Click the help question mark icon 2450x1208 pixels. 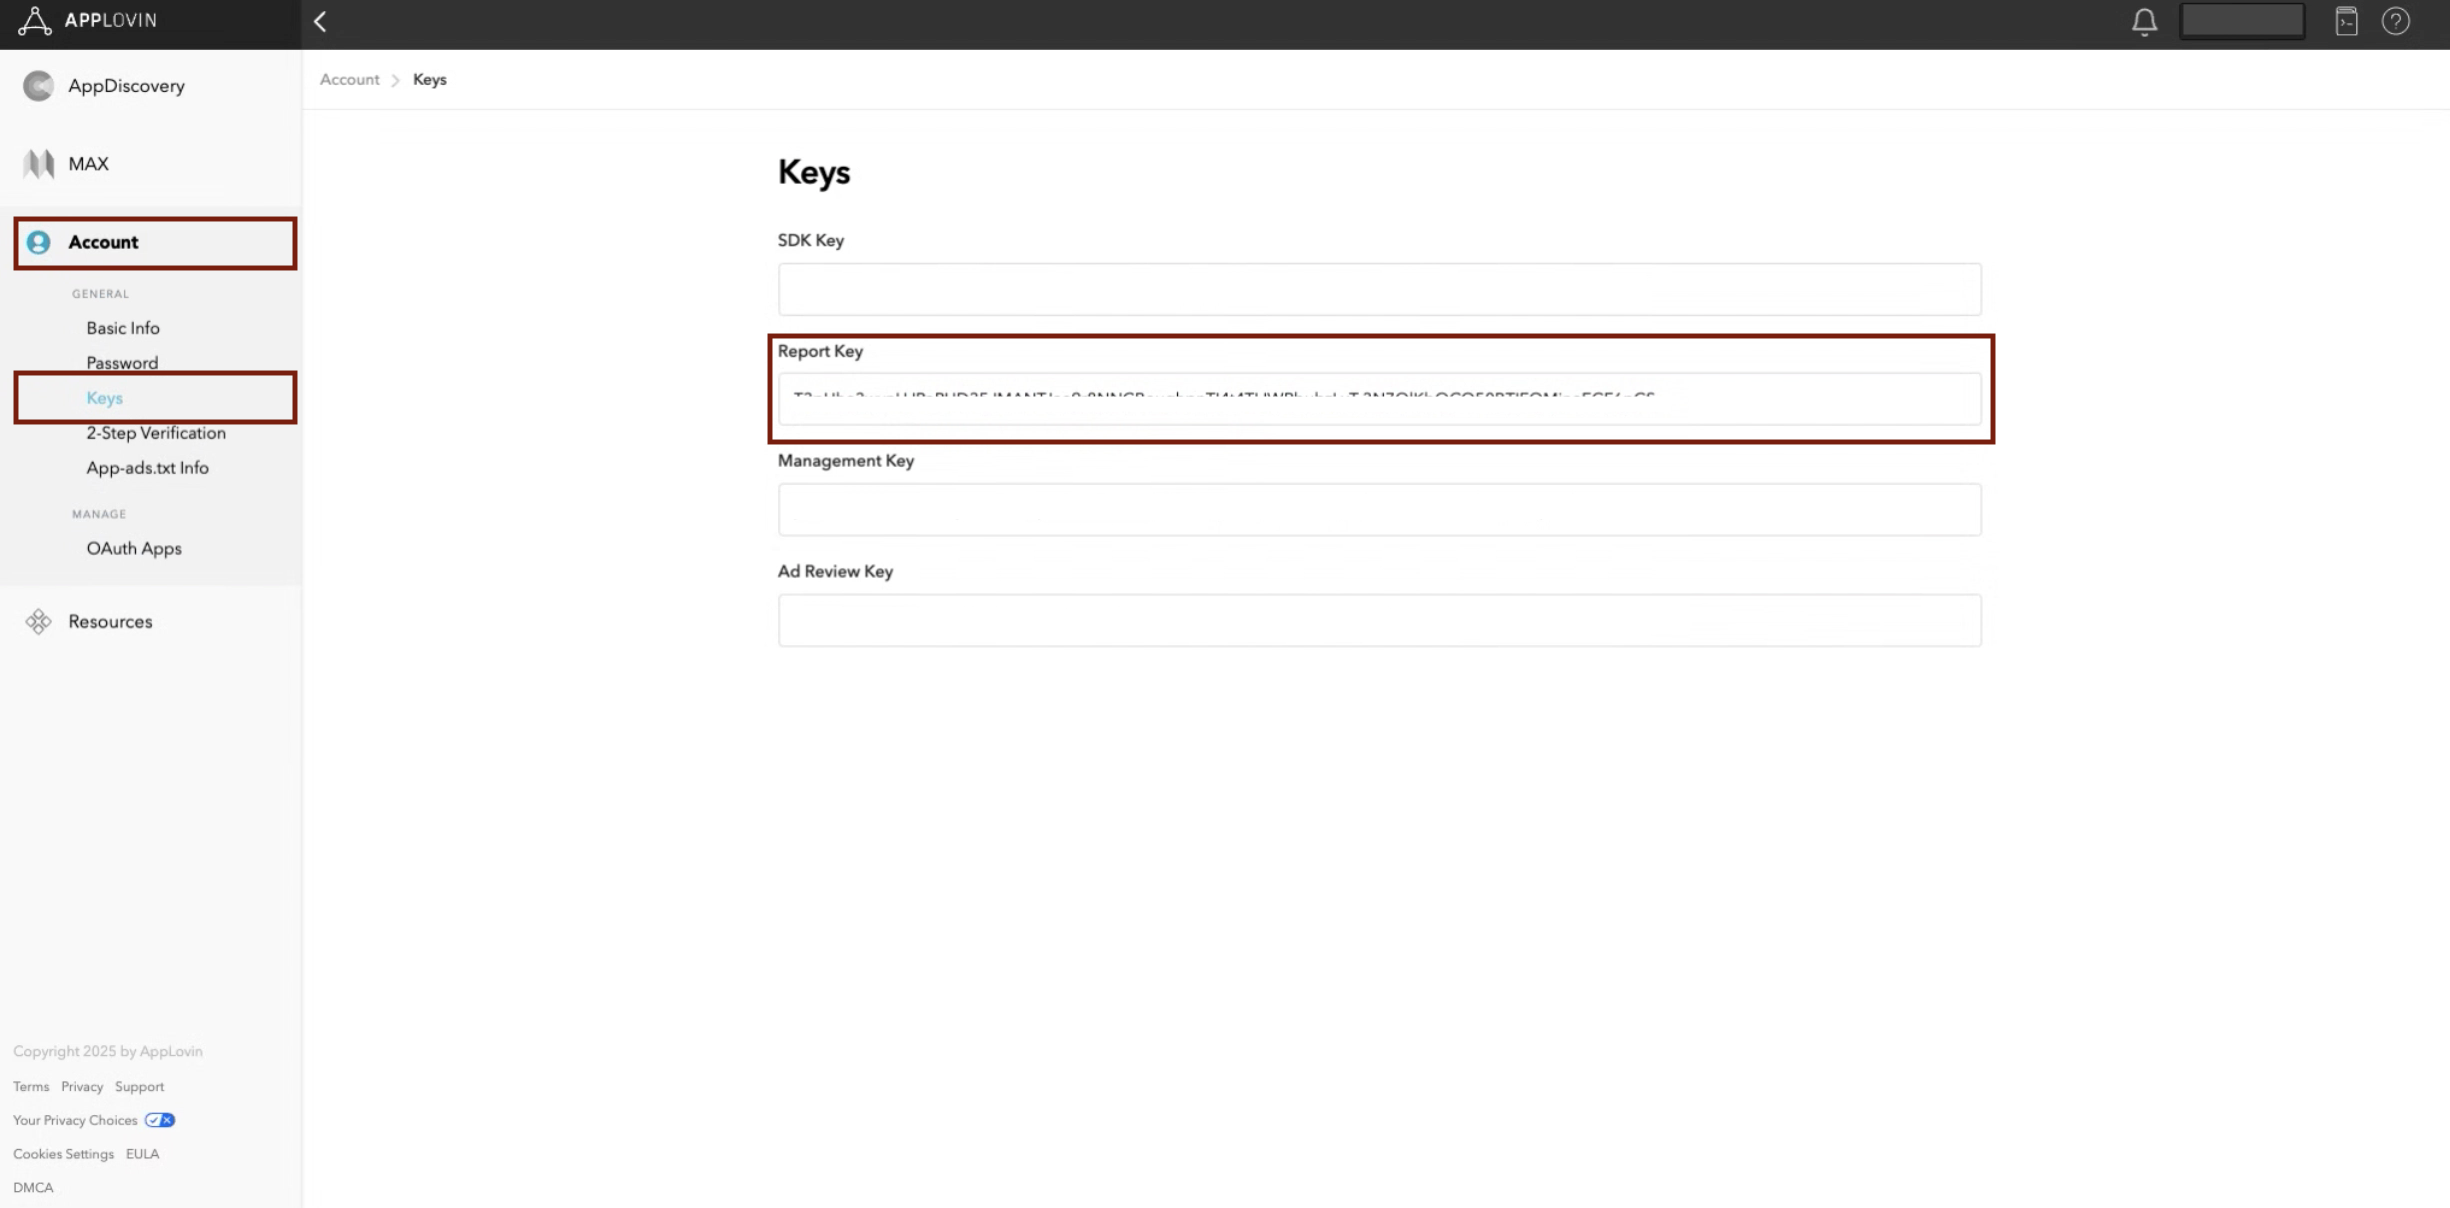[x=2395, y=21]
